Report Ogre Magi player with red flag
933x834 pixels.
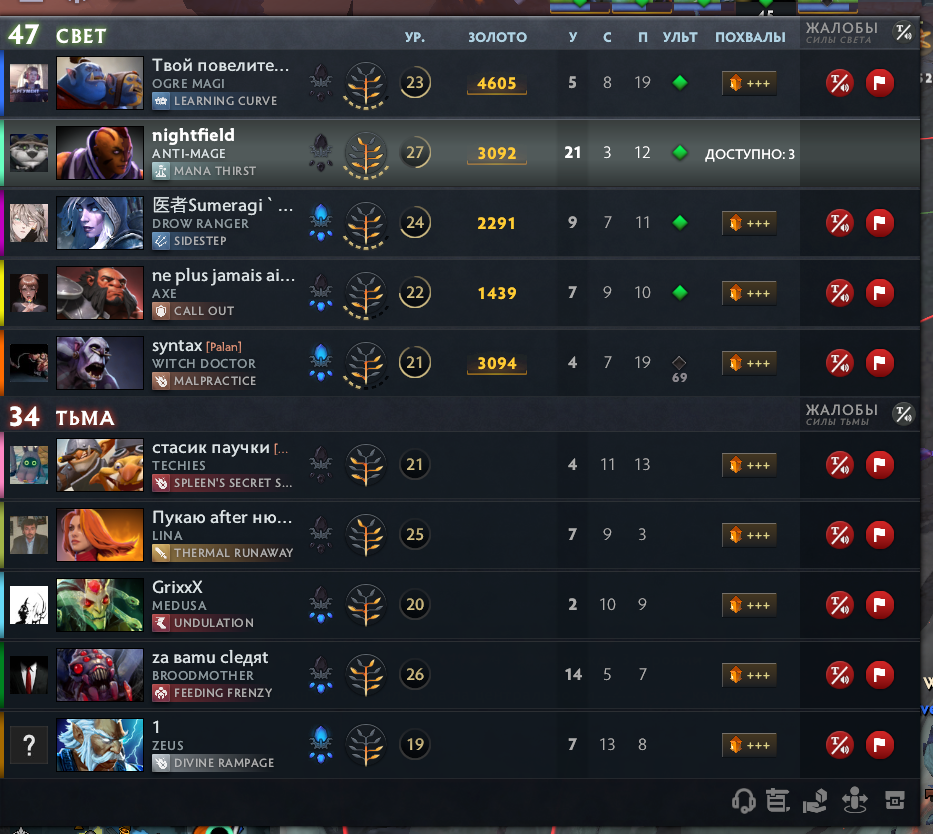pos(879,83)
